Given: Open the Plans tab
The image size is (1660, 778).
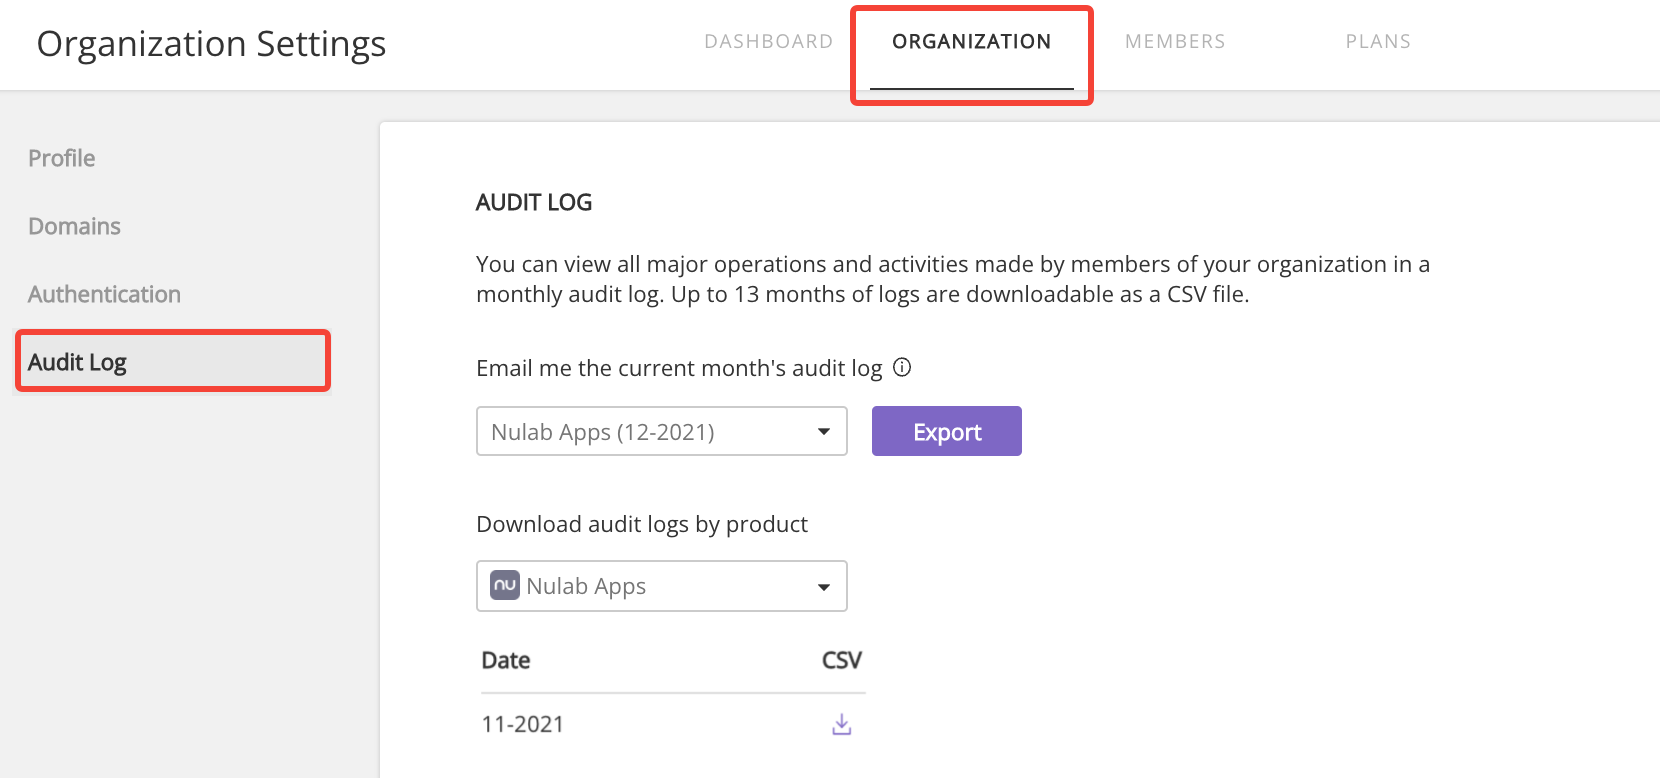Looking at the screenshot, I should [x=1378, y=41].
